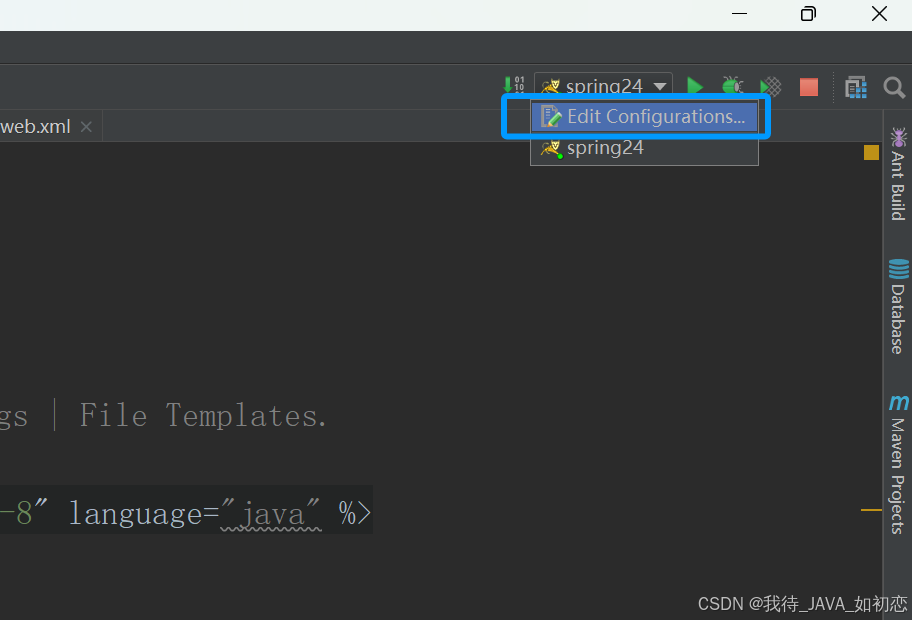
Task: Click the VCS update arrow icon
Action: (514, 85)
